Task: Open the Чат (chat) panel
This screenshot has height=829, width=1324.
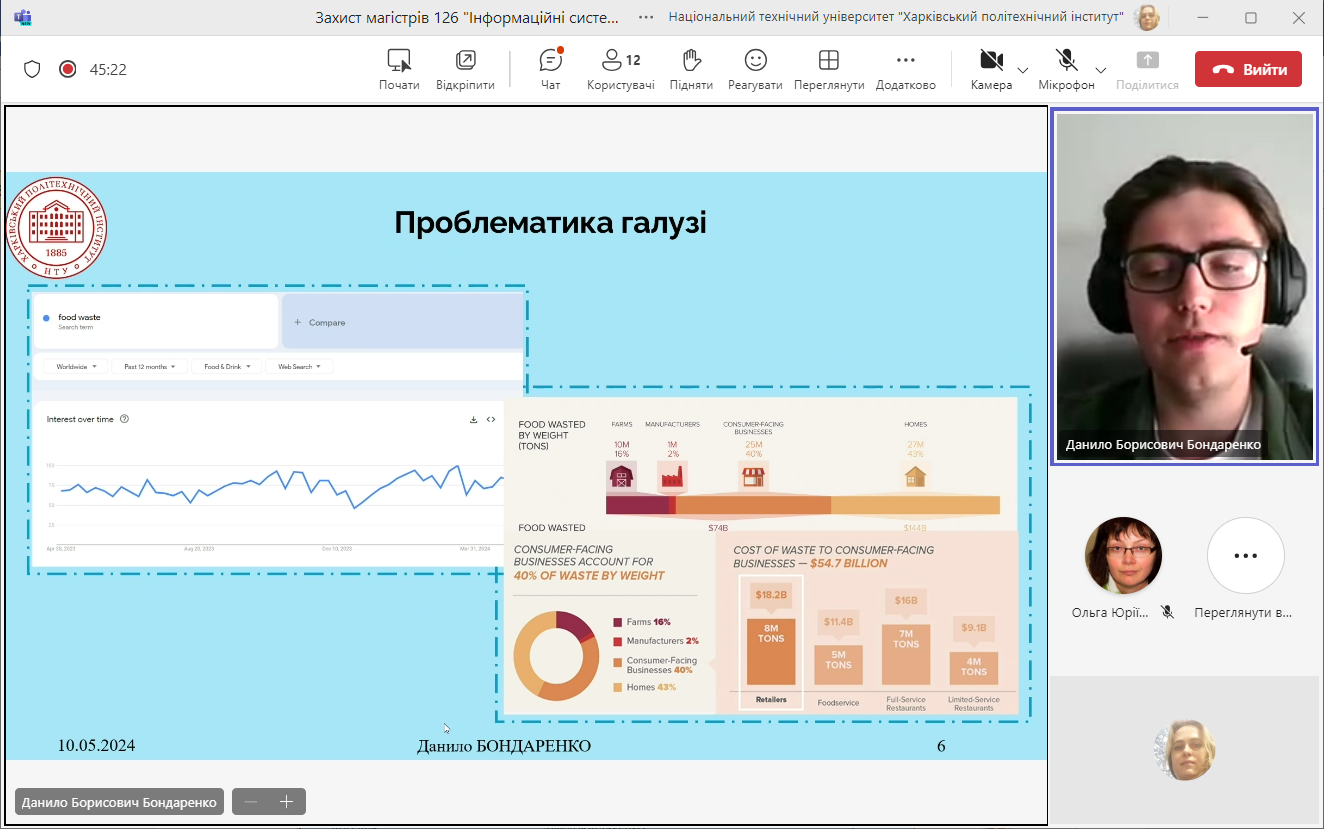Action: click(550, 69)
